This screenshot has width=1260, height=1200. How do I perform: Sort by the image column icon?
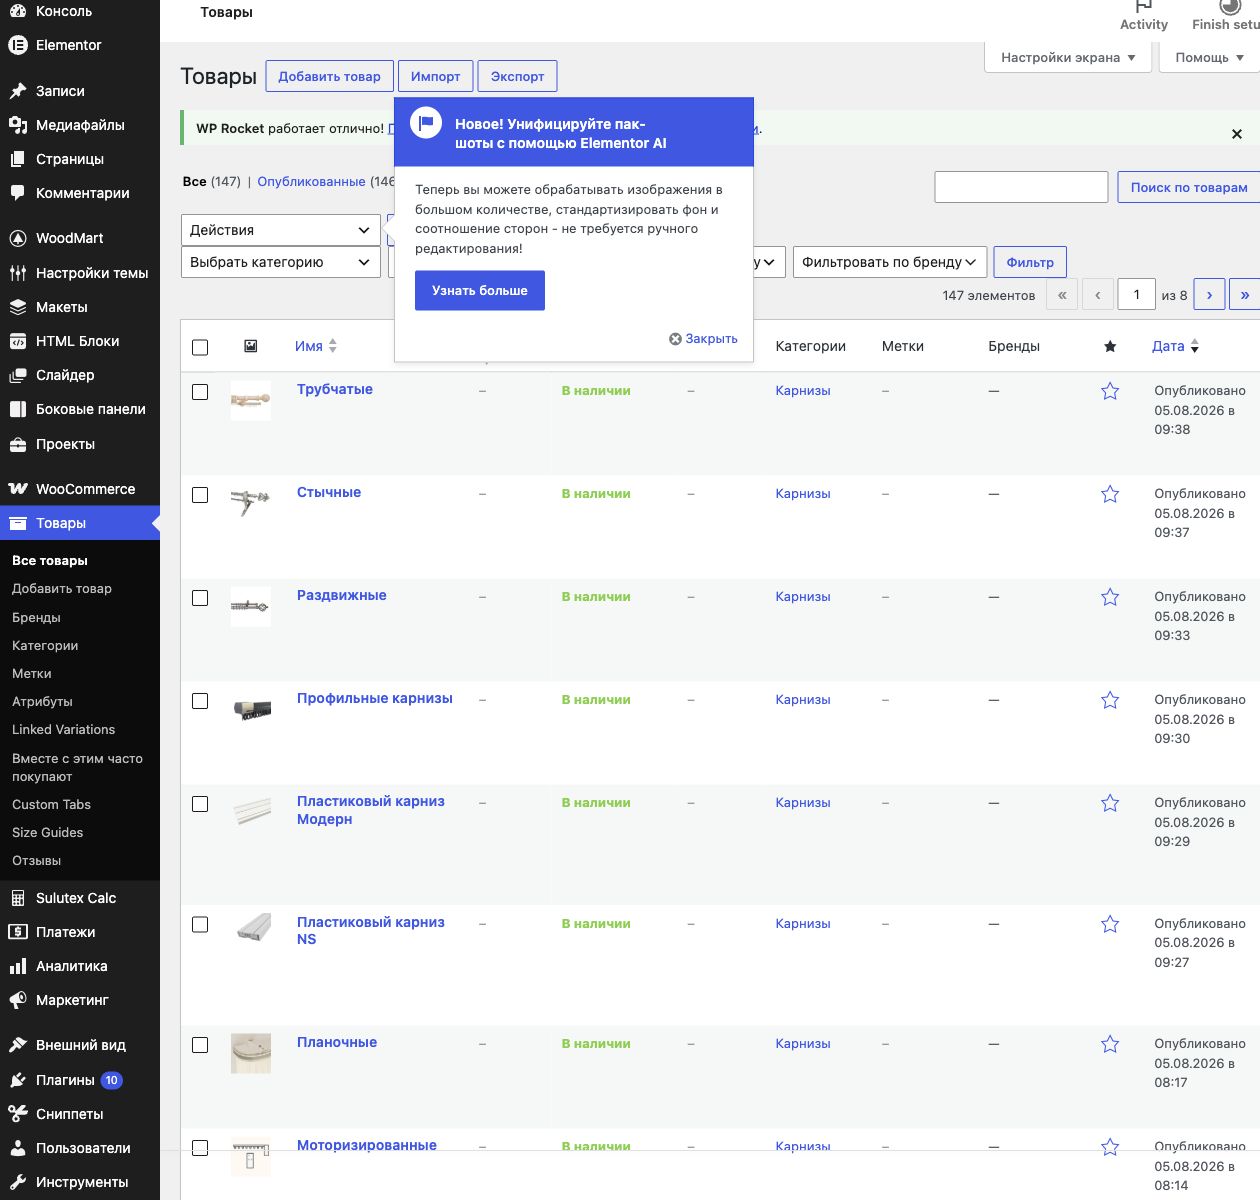click(251, 346)
